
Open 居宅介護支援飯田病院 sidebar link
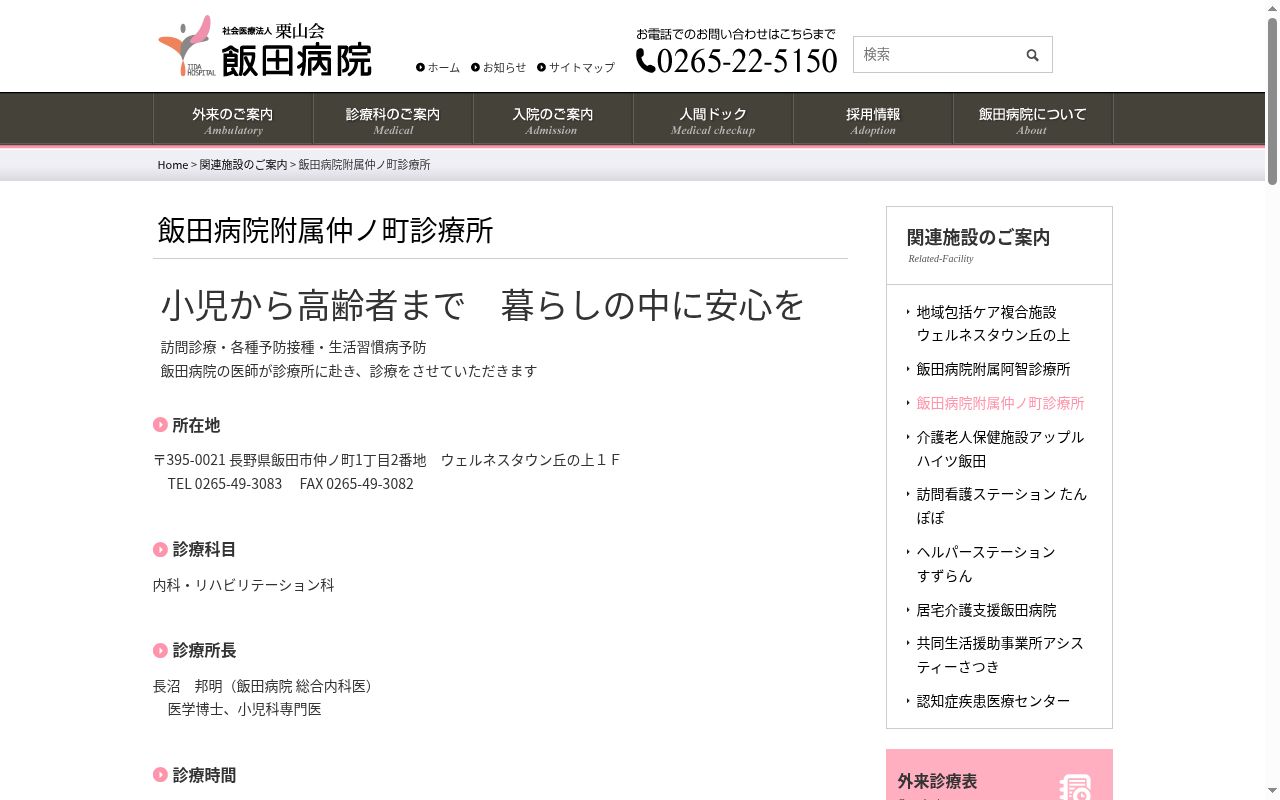(986, 610)
